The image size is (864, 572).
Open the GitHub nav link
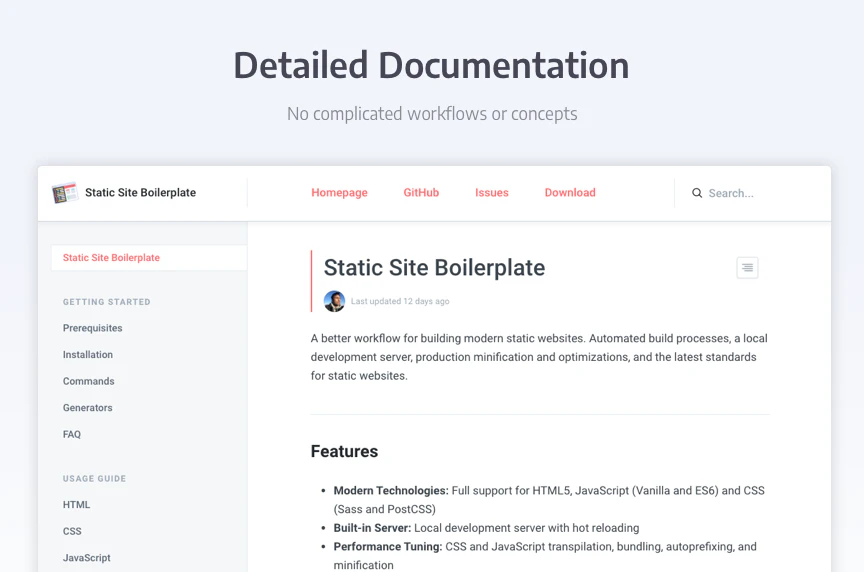click(421, 192)
